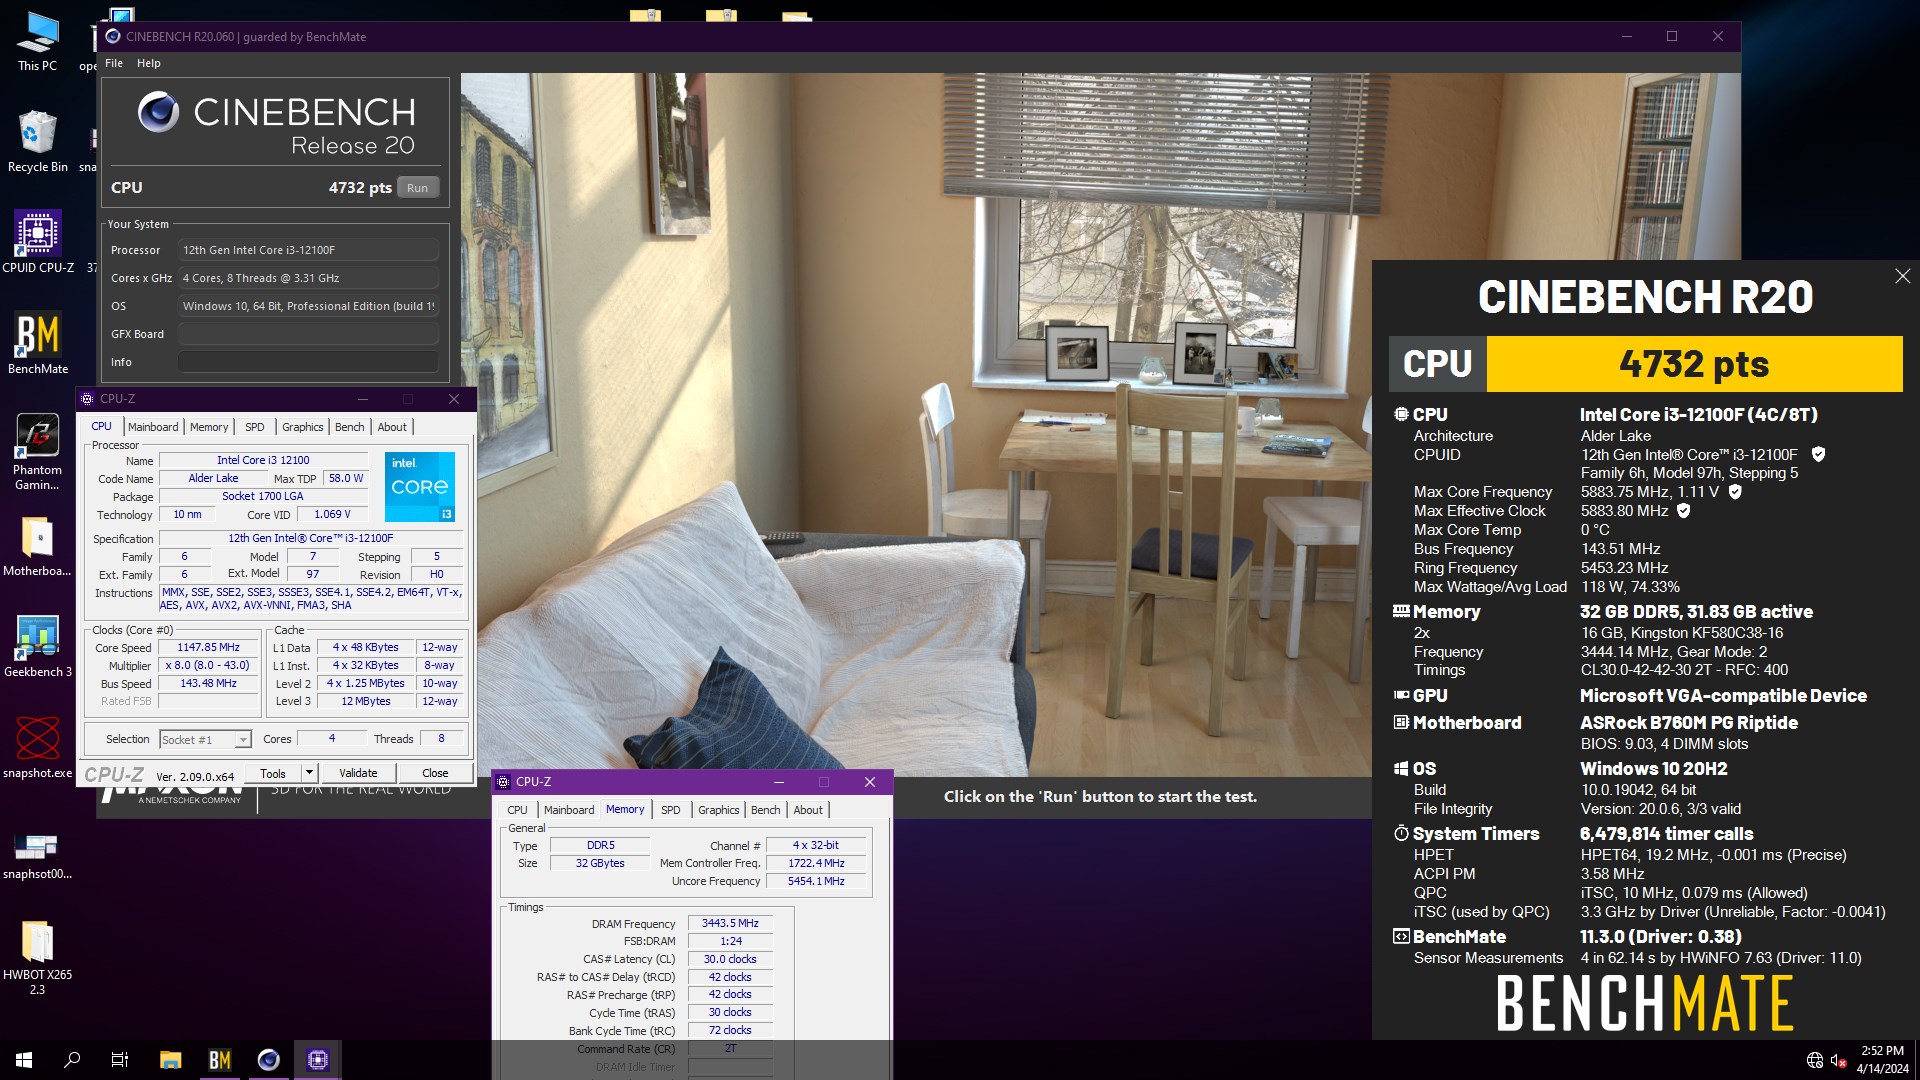Run the CPU benchmark
Viewport: 1920px width, 1080px height.
point(417,188)
